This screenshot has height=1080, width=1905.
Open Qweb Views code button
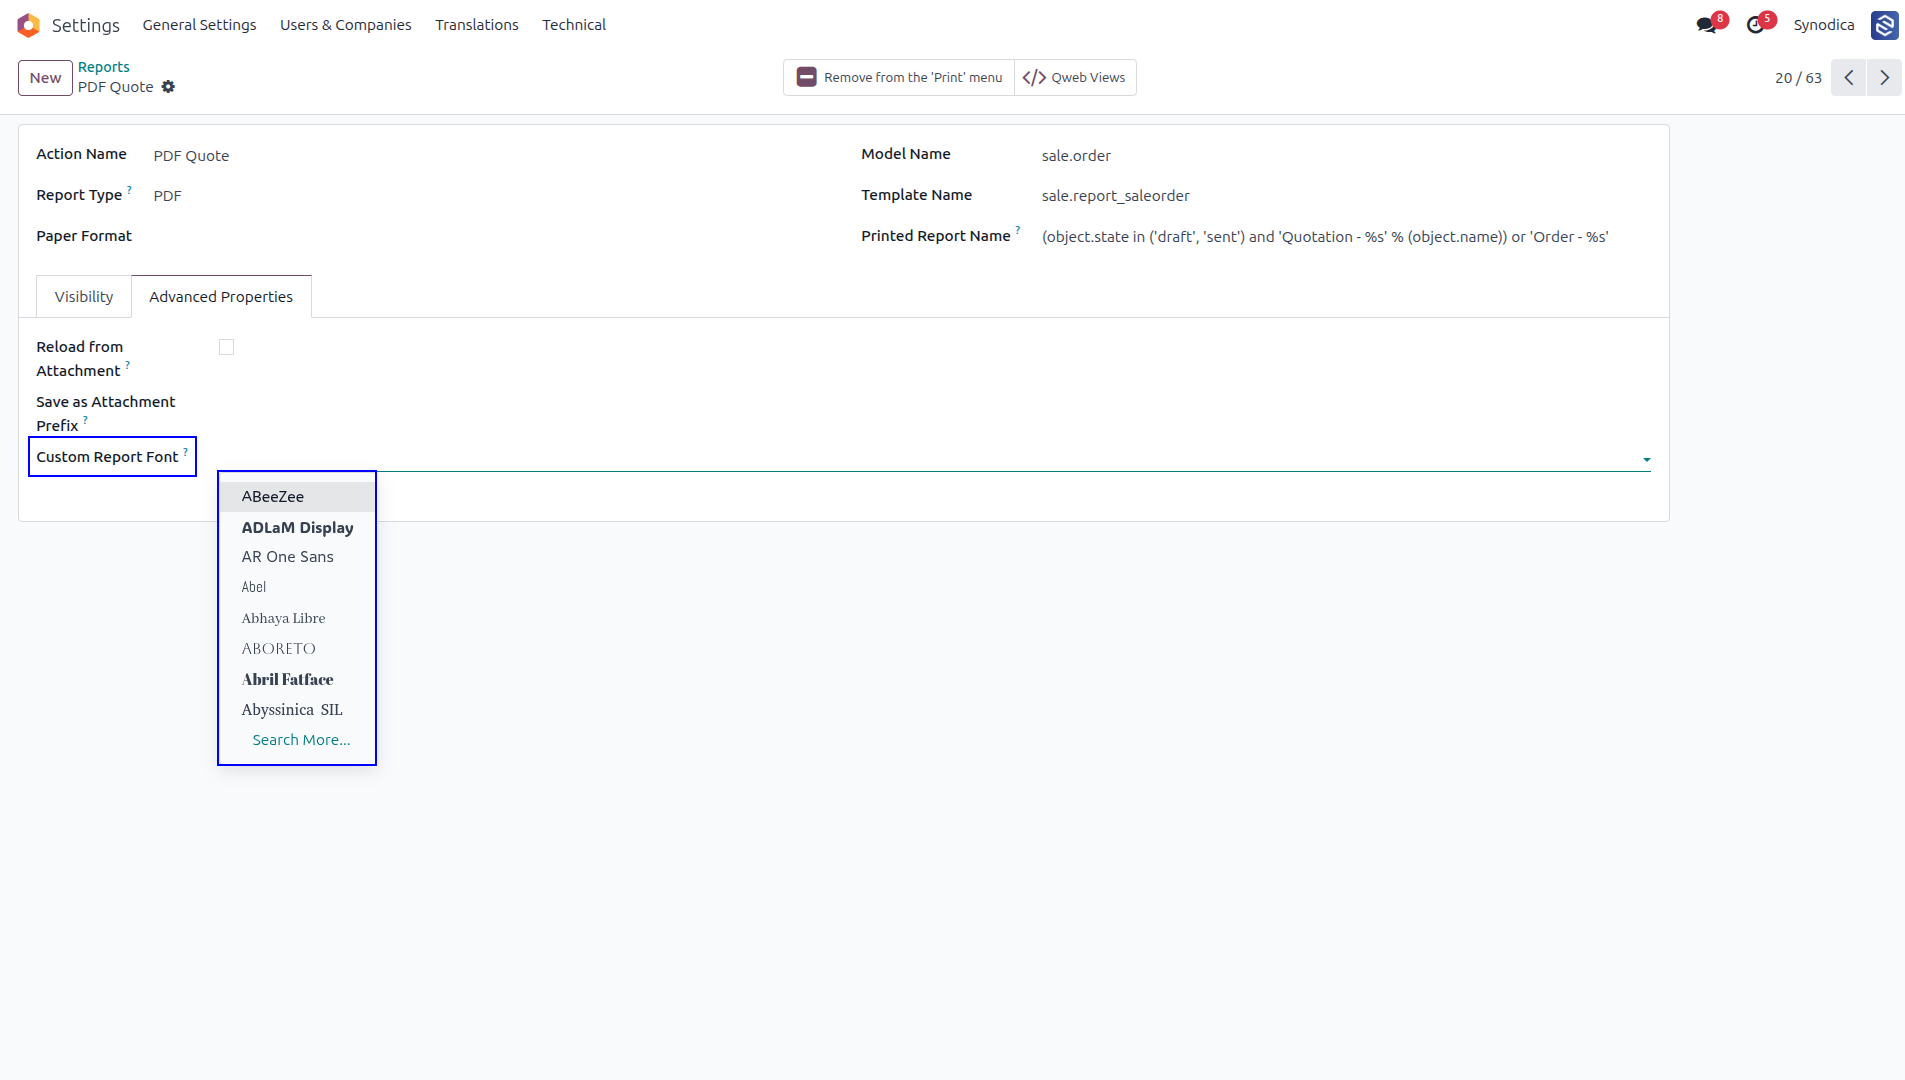[1075, 78]
